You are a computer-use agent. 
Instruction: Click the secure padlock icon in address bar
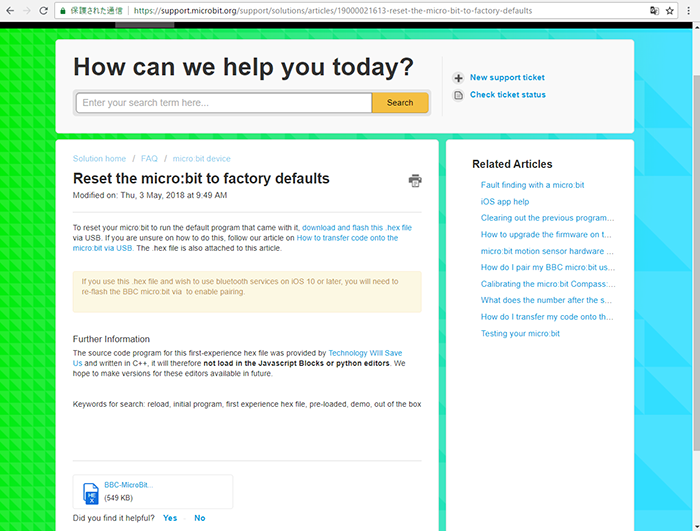pos(66,11)
